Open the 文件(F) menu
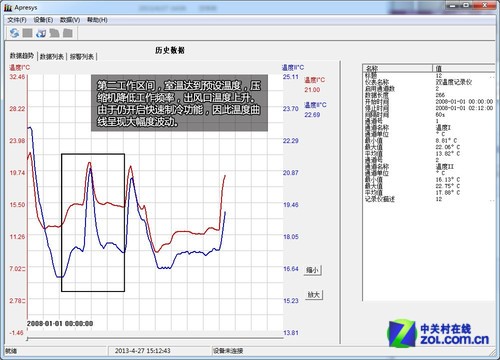This screenshot has height=360, width=500. (17, 20)
